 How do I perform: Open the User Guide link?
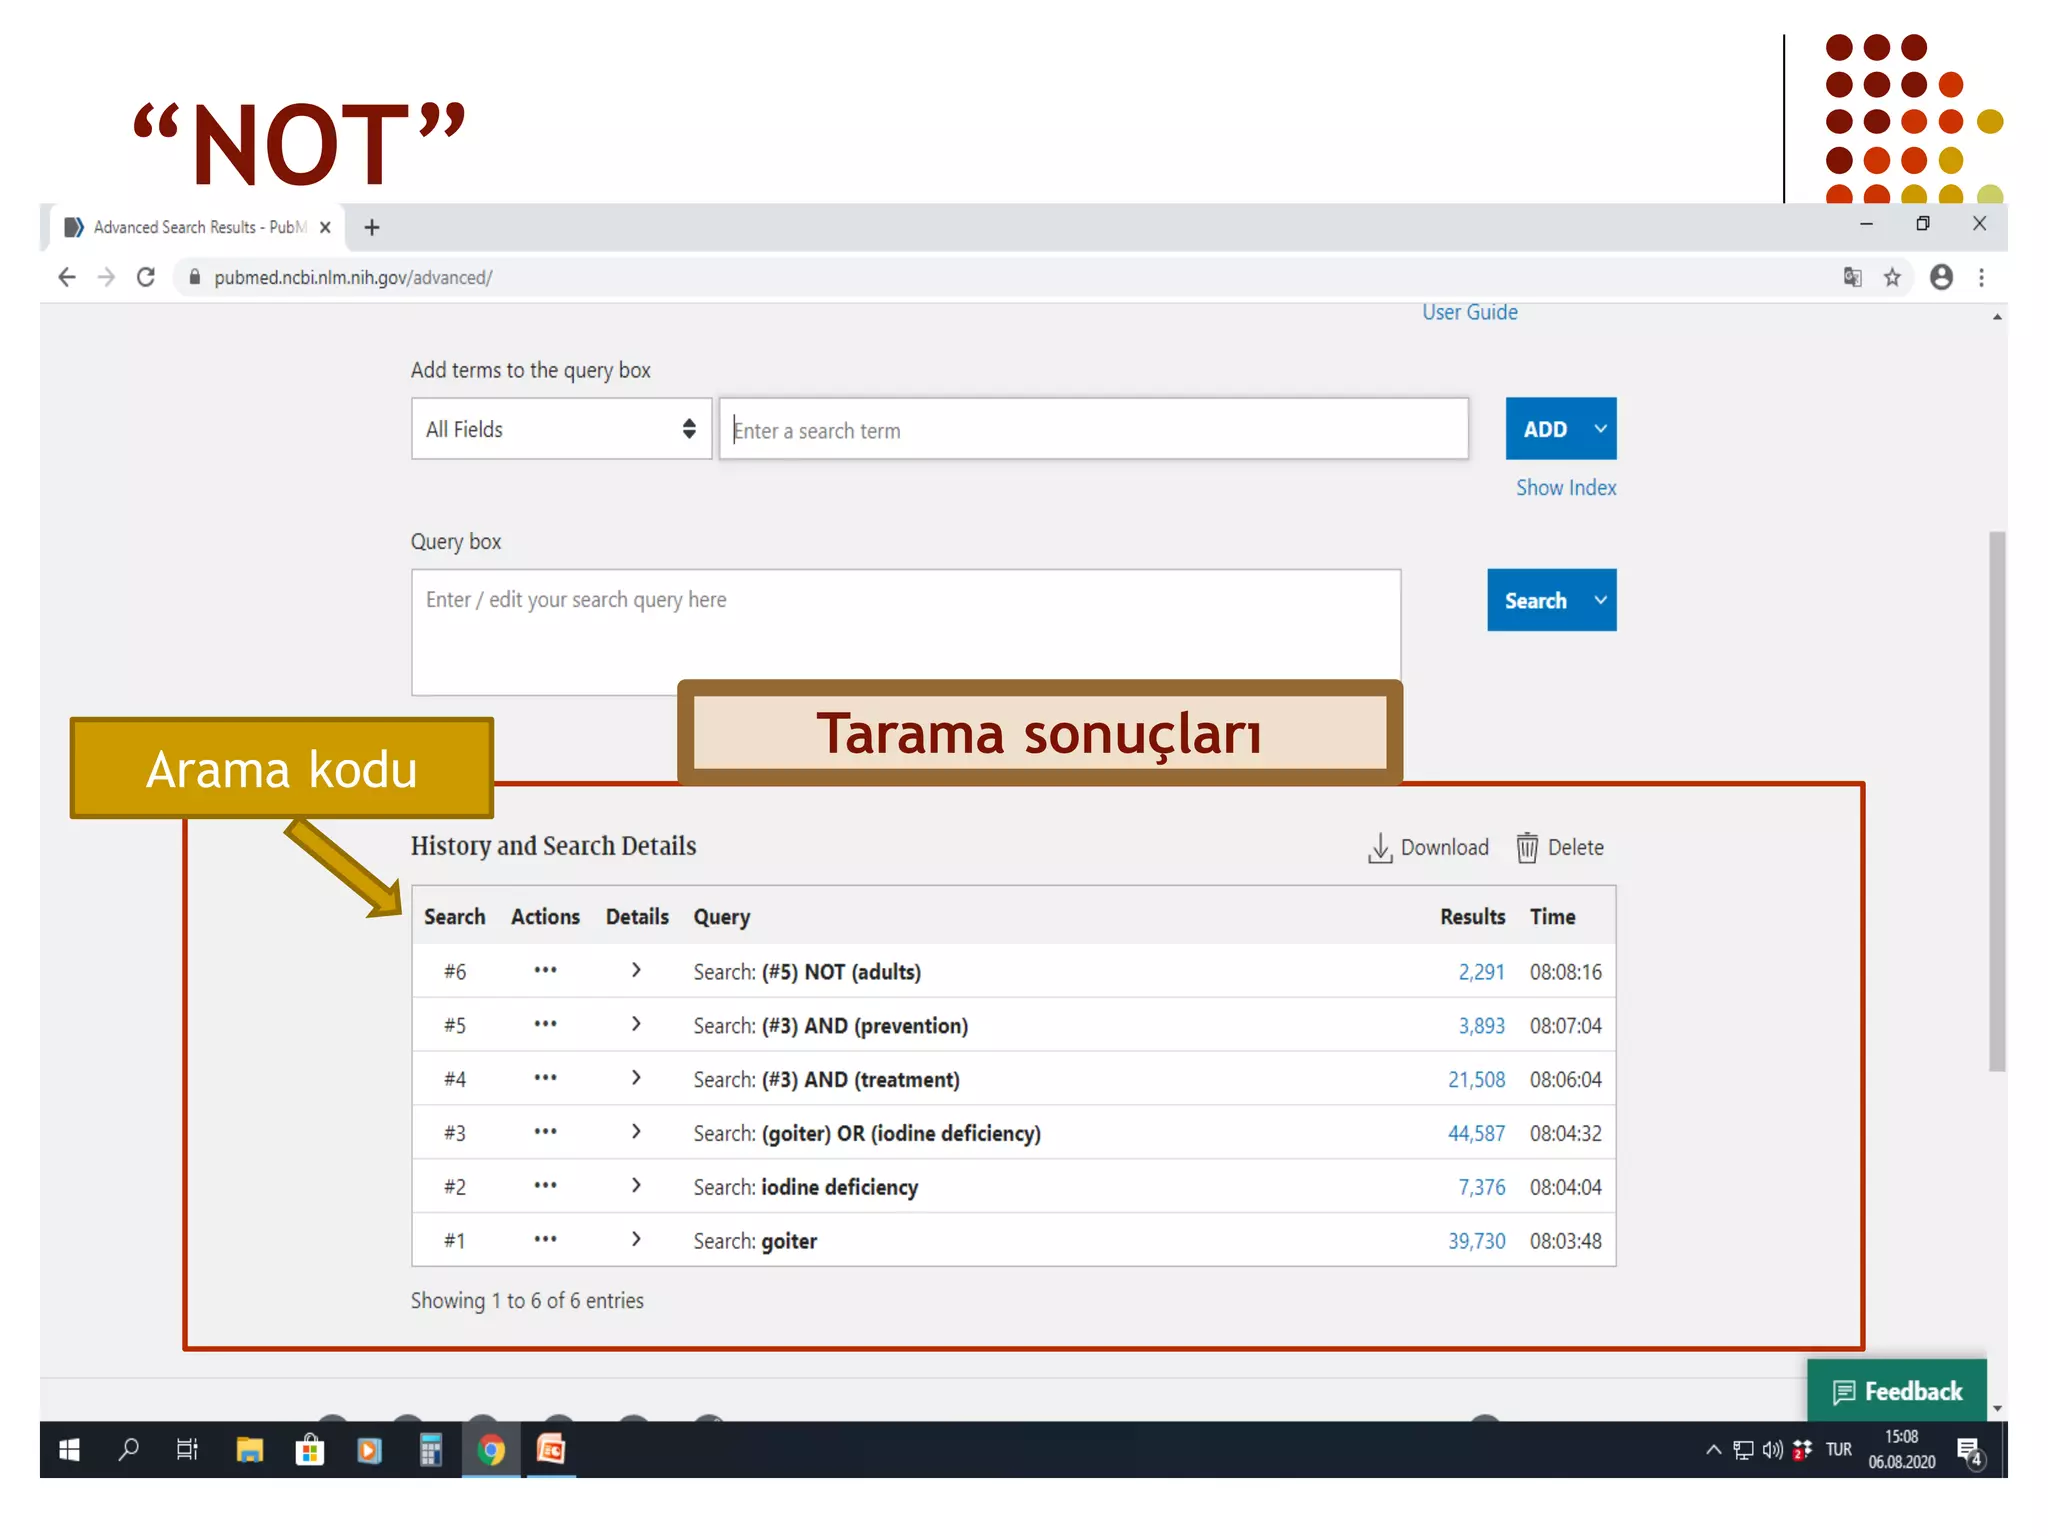(x=1469, y=312)
